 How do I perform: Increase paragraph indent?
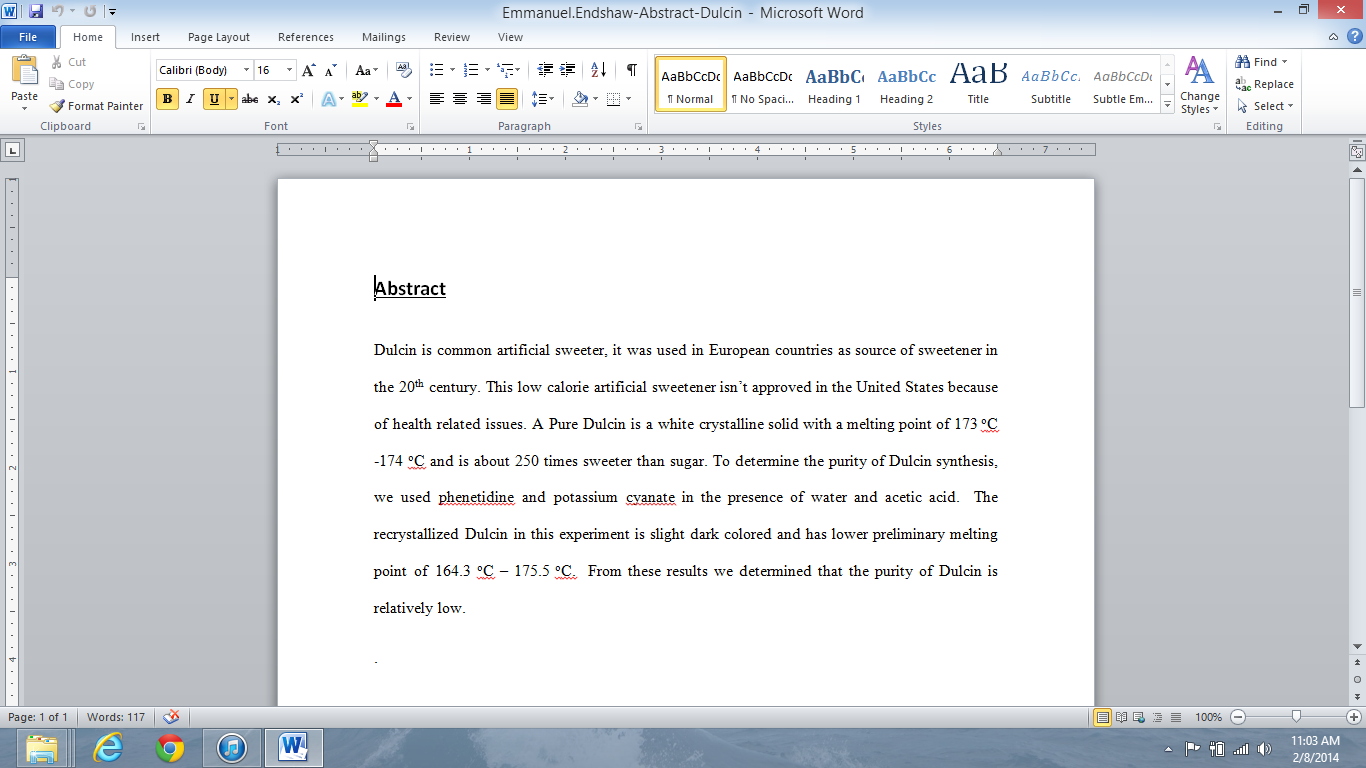[568, 70]
